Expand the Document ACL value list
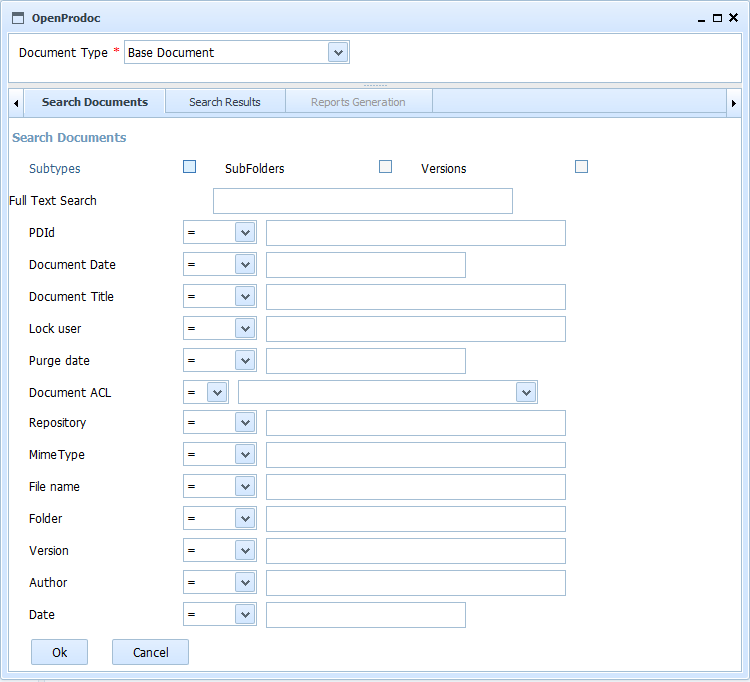Image resolution: width=750 pixels, height=682 pixels. point(526,392)
